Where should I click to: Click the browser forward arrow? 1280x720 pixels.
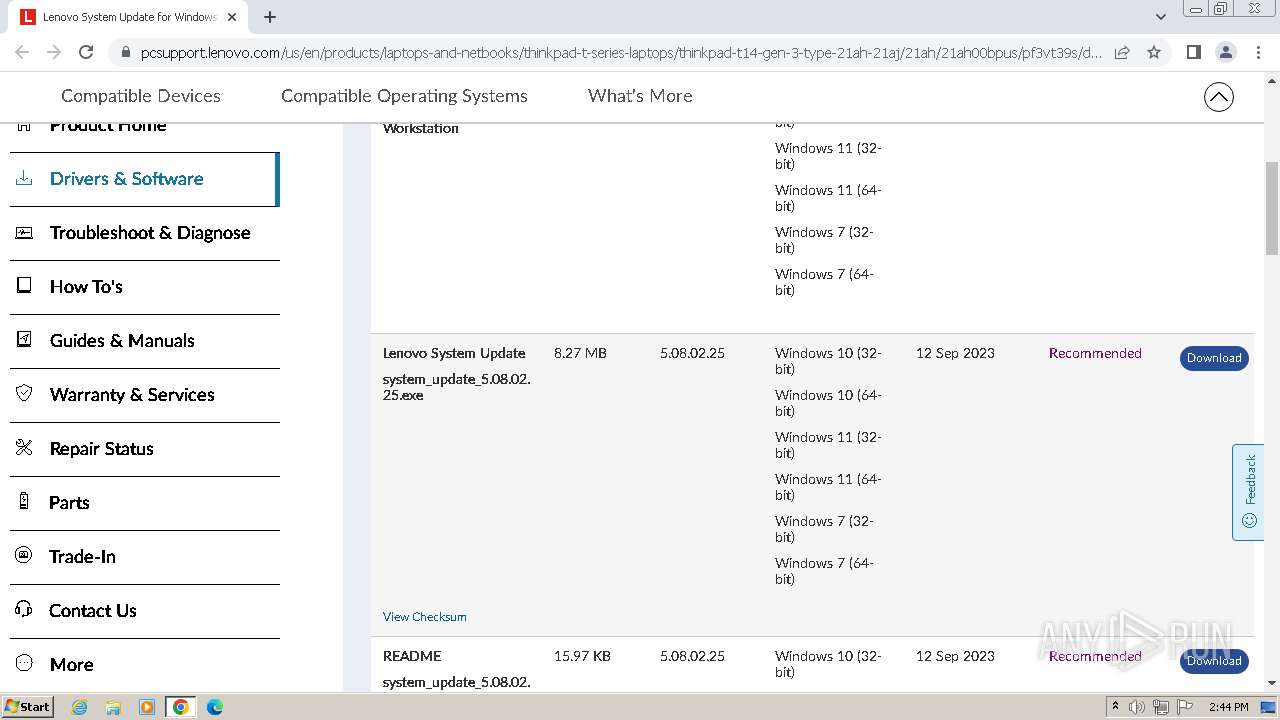point(54,52)
